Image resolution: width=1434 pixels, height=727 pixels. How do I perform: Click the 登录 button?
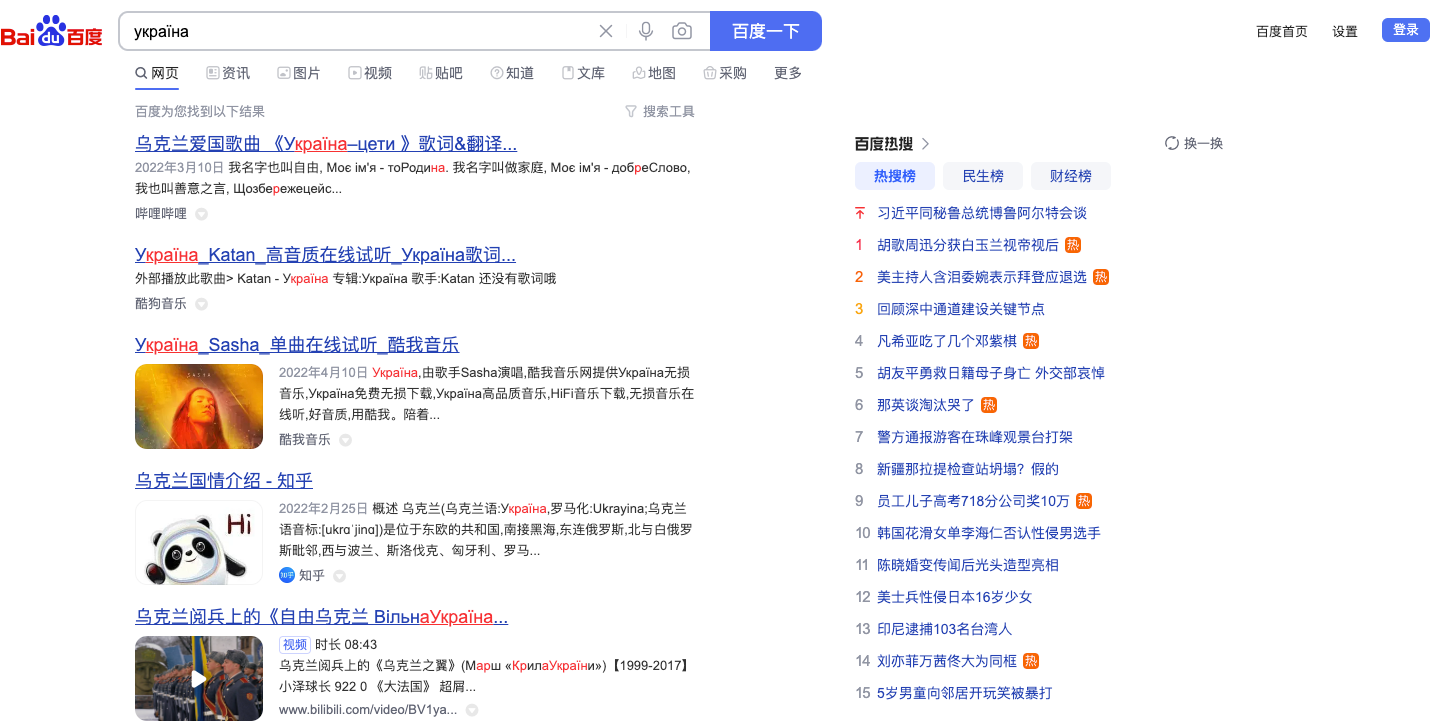pyautogui.click(x=1406, y=30)
